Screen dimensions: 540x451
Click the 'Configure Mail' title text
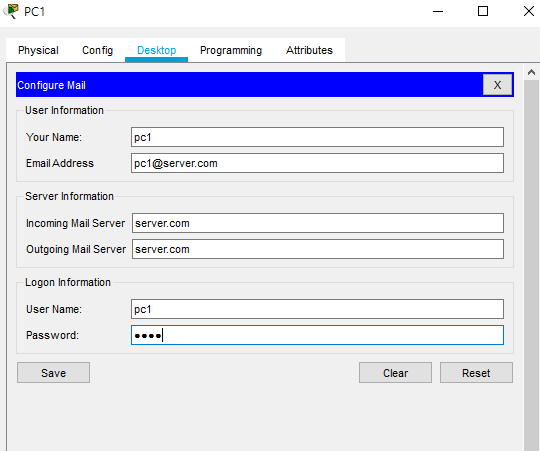coord(51,85)
